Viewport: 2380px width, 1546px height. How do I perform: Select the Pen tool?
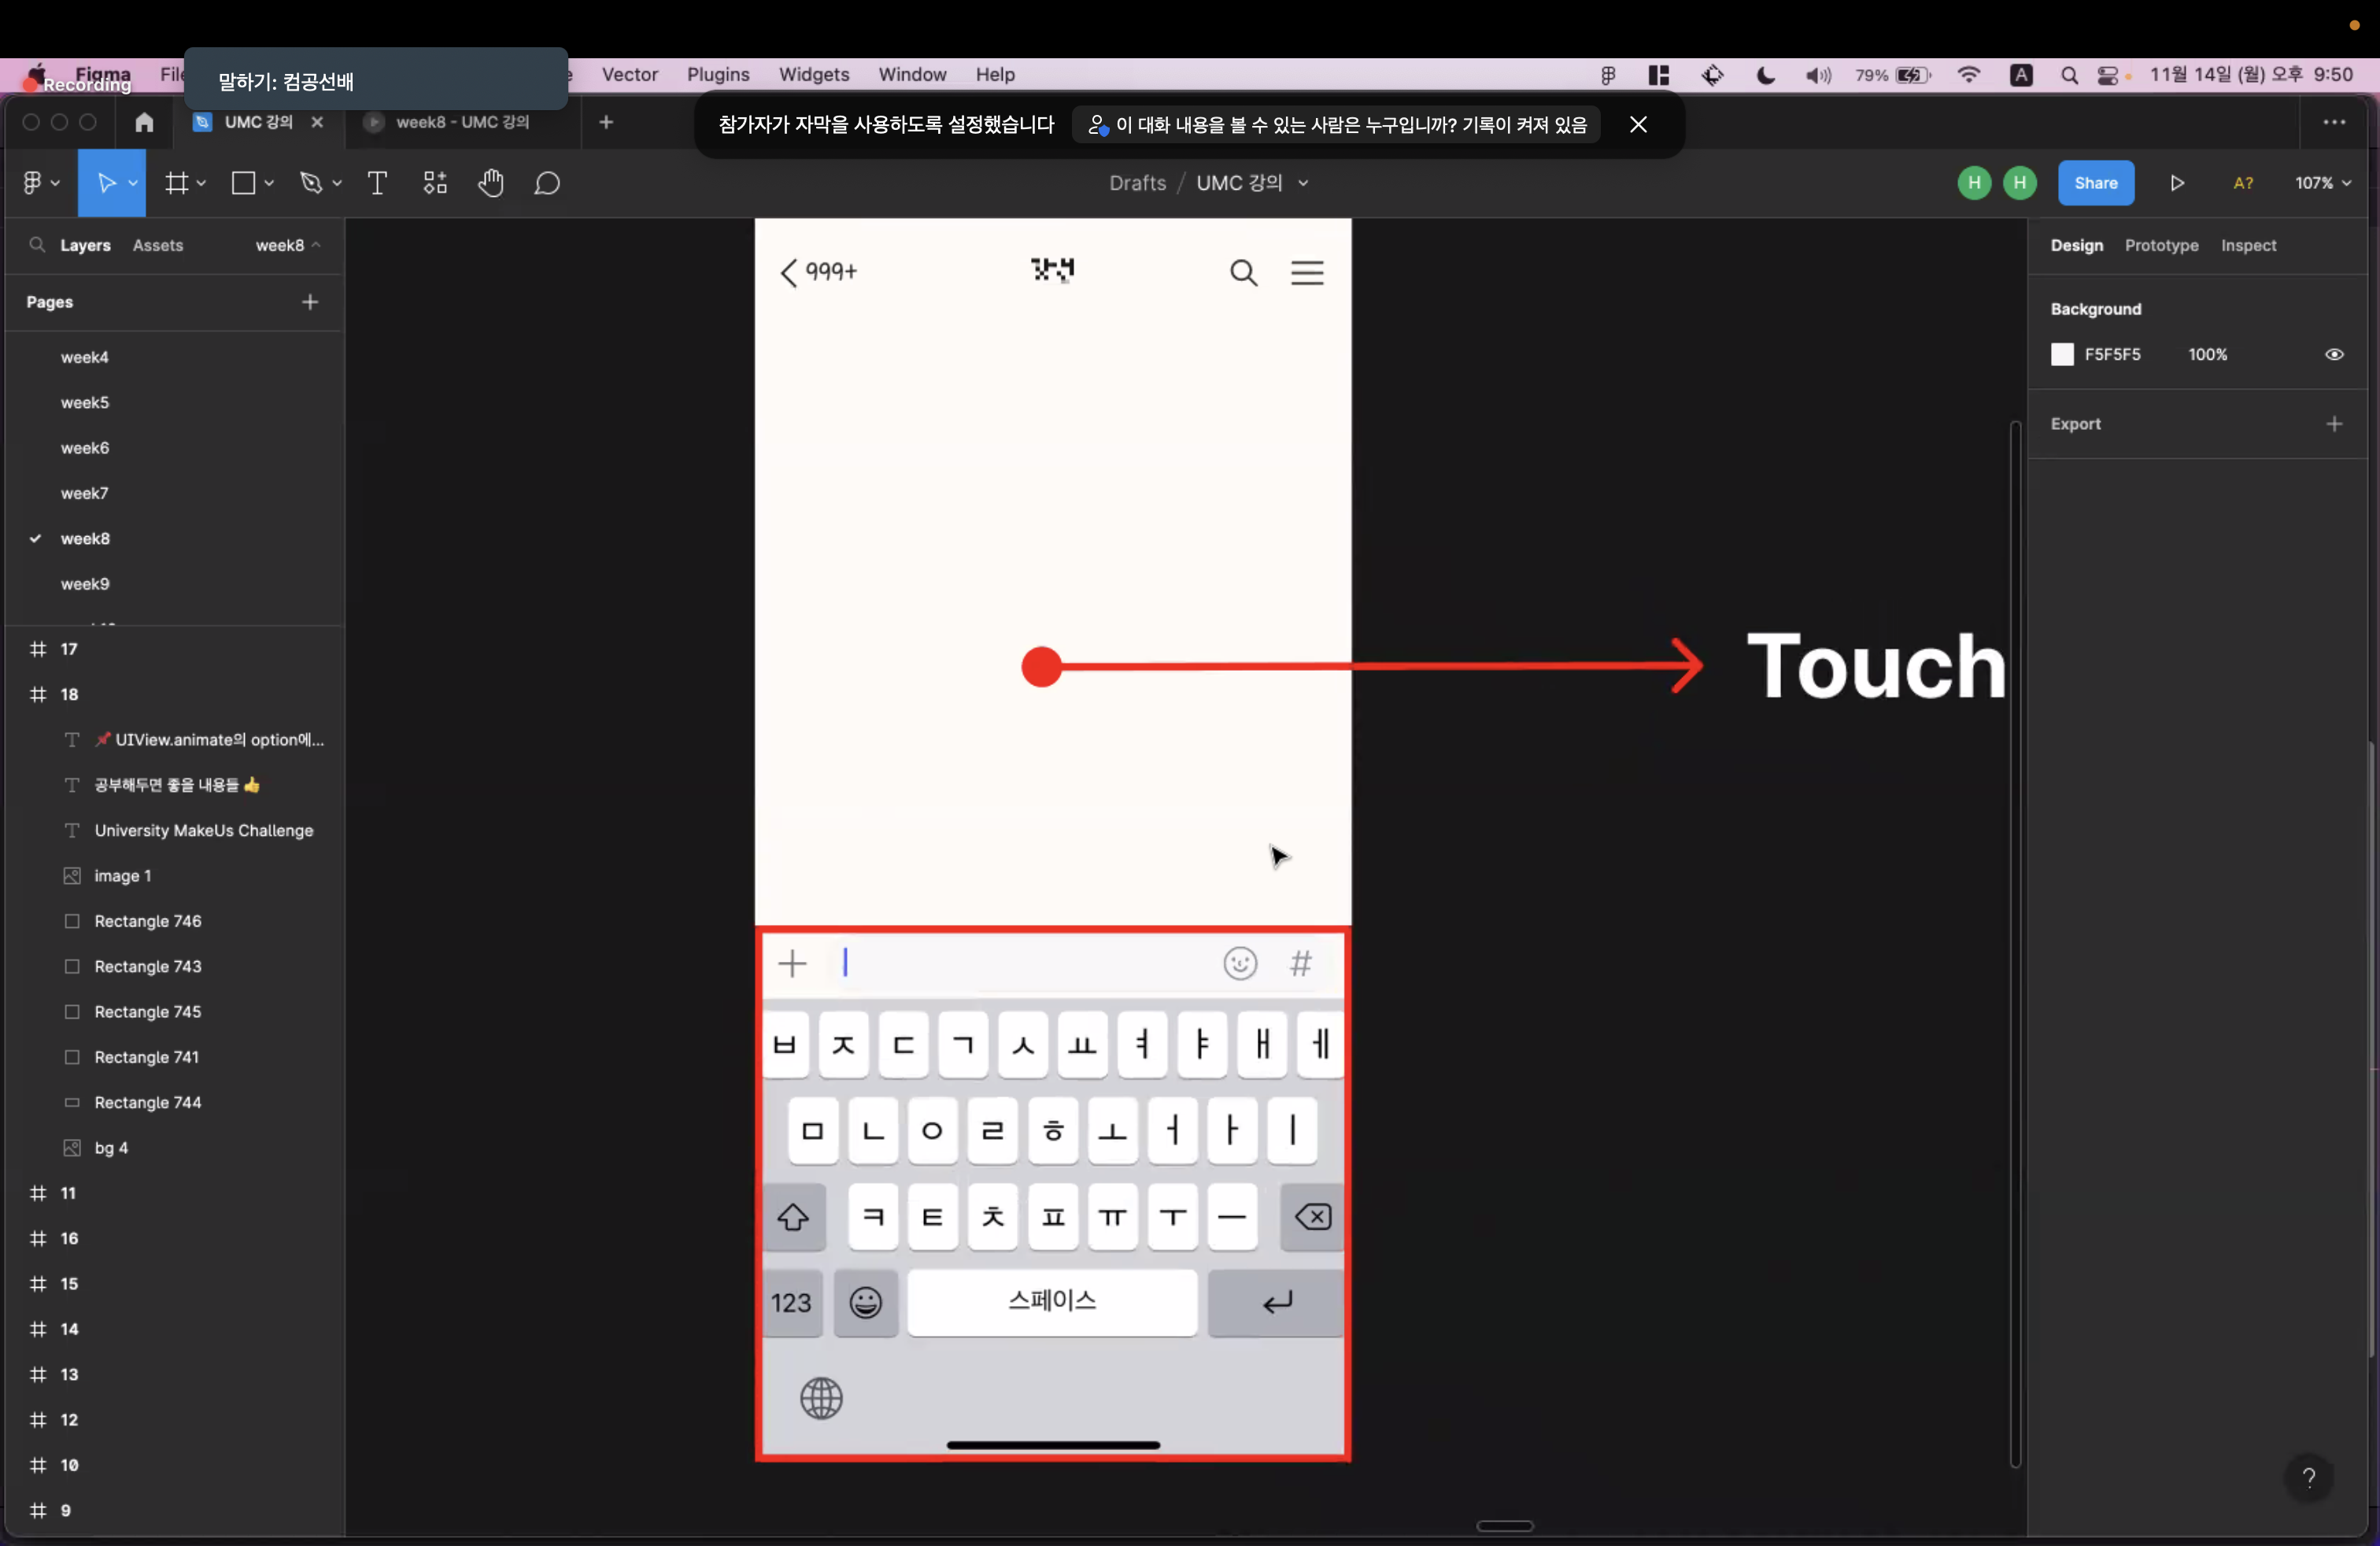(311, 183)
